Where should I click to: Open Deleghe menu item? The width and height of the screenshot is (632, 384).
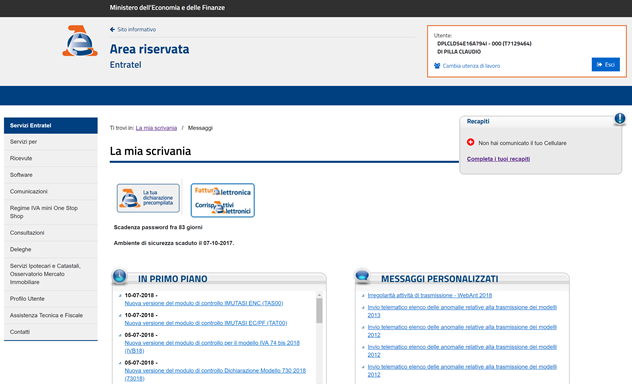[x=51, y=249]
